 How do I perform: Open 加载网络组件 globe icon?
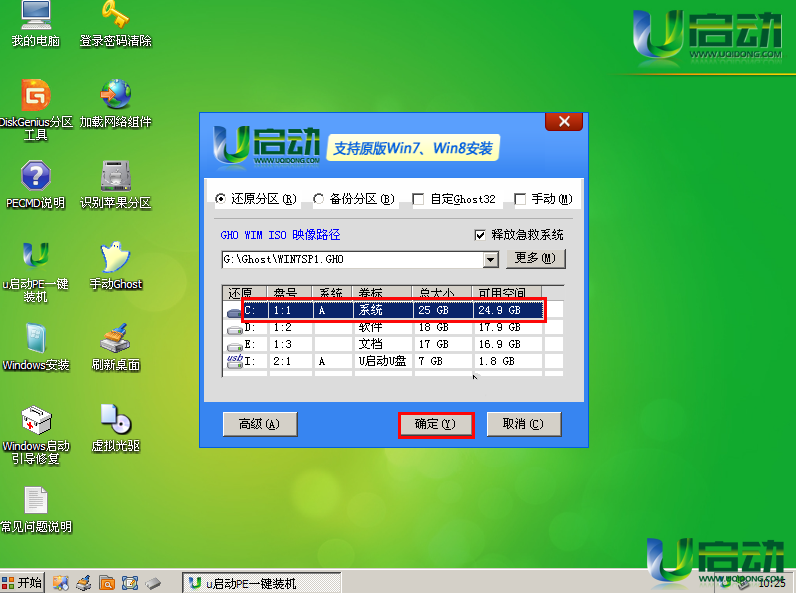point(115,96)
